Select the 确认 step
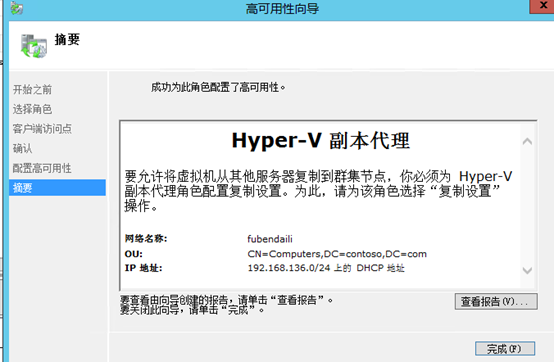Screen dimensions: 554x362 23,148
